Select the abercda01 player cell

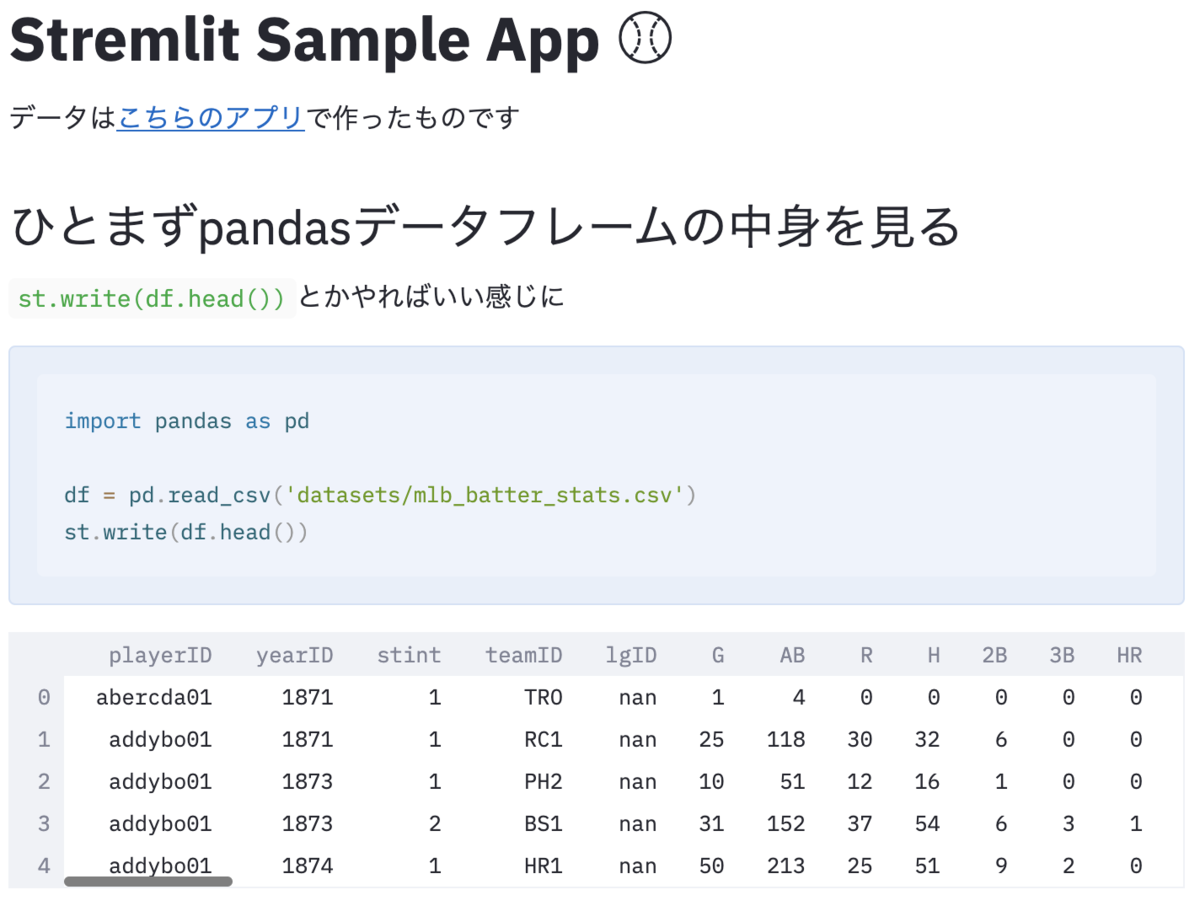click(154, 698)
